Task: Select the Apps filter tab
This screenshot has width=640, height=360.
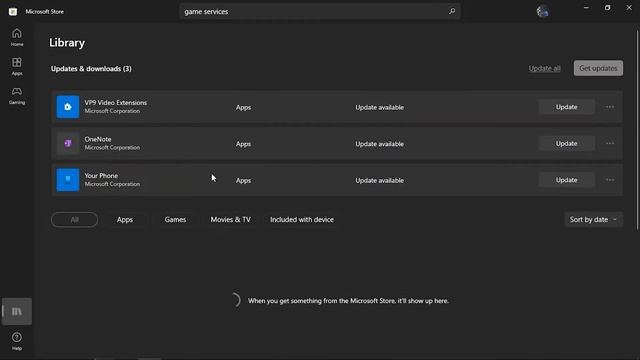Action: coord(124,220)
